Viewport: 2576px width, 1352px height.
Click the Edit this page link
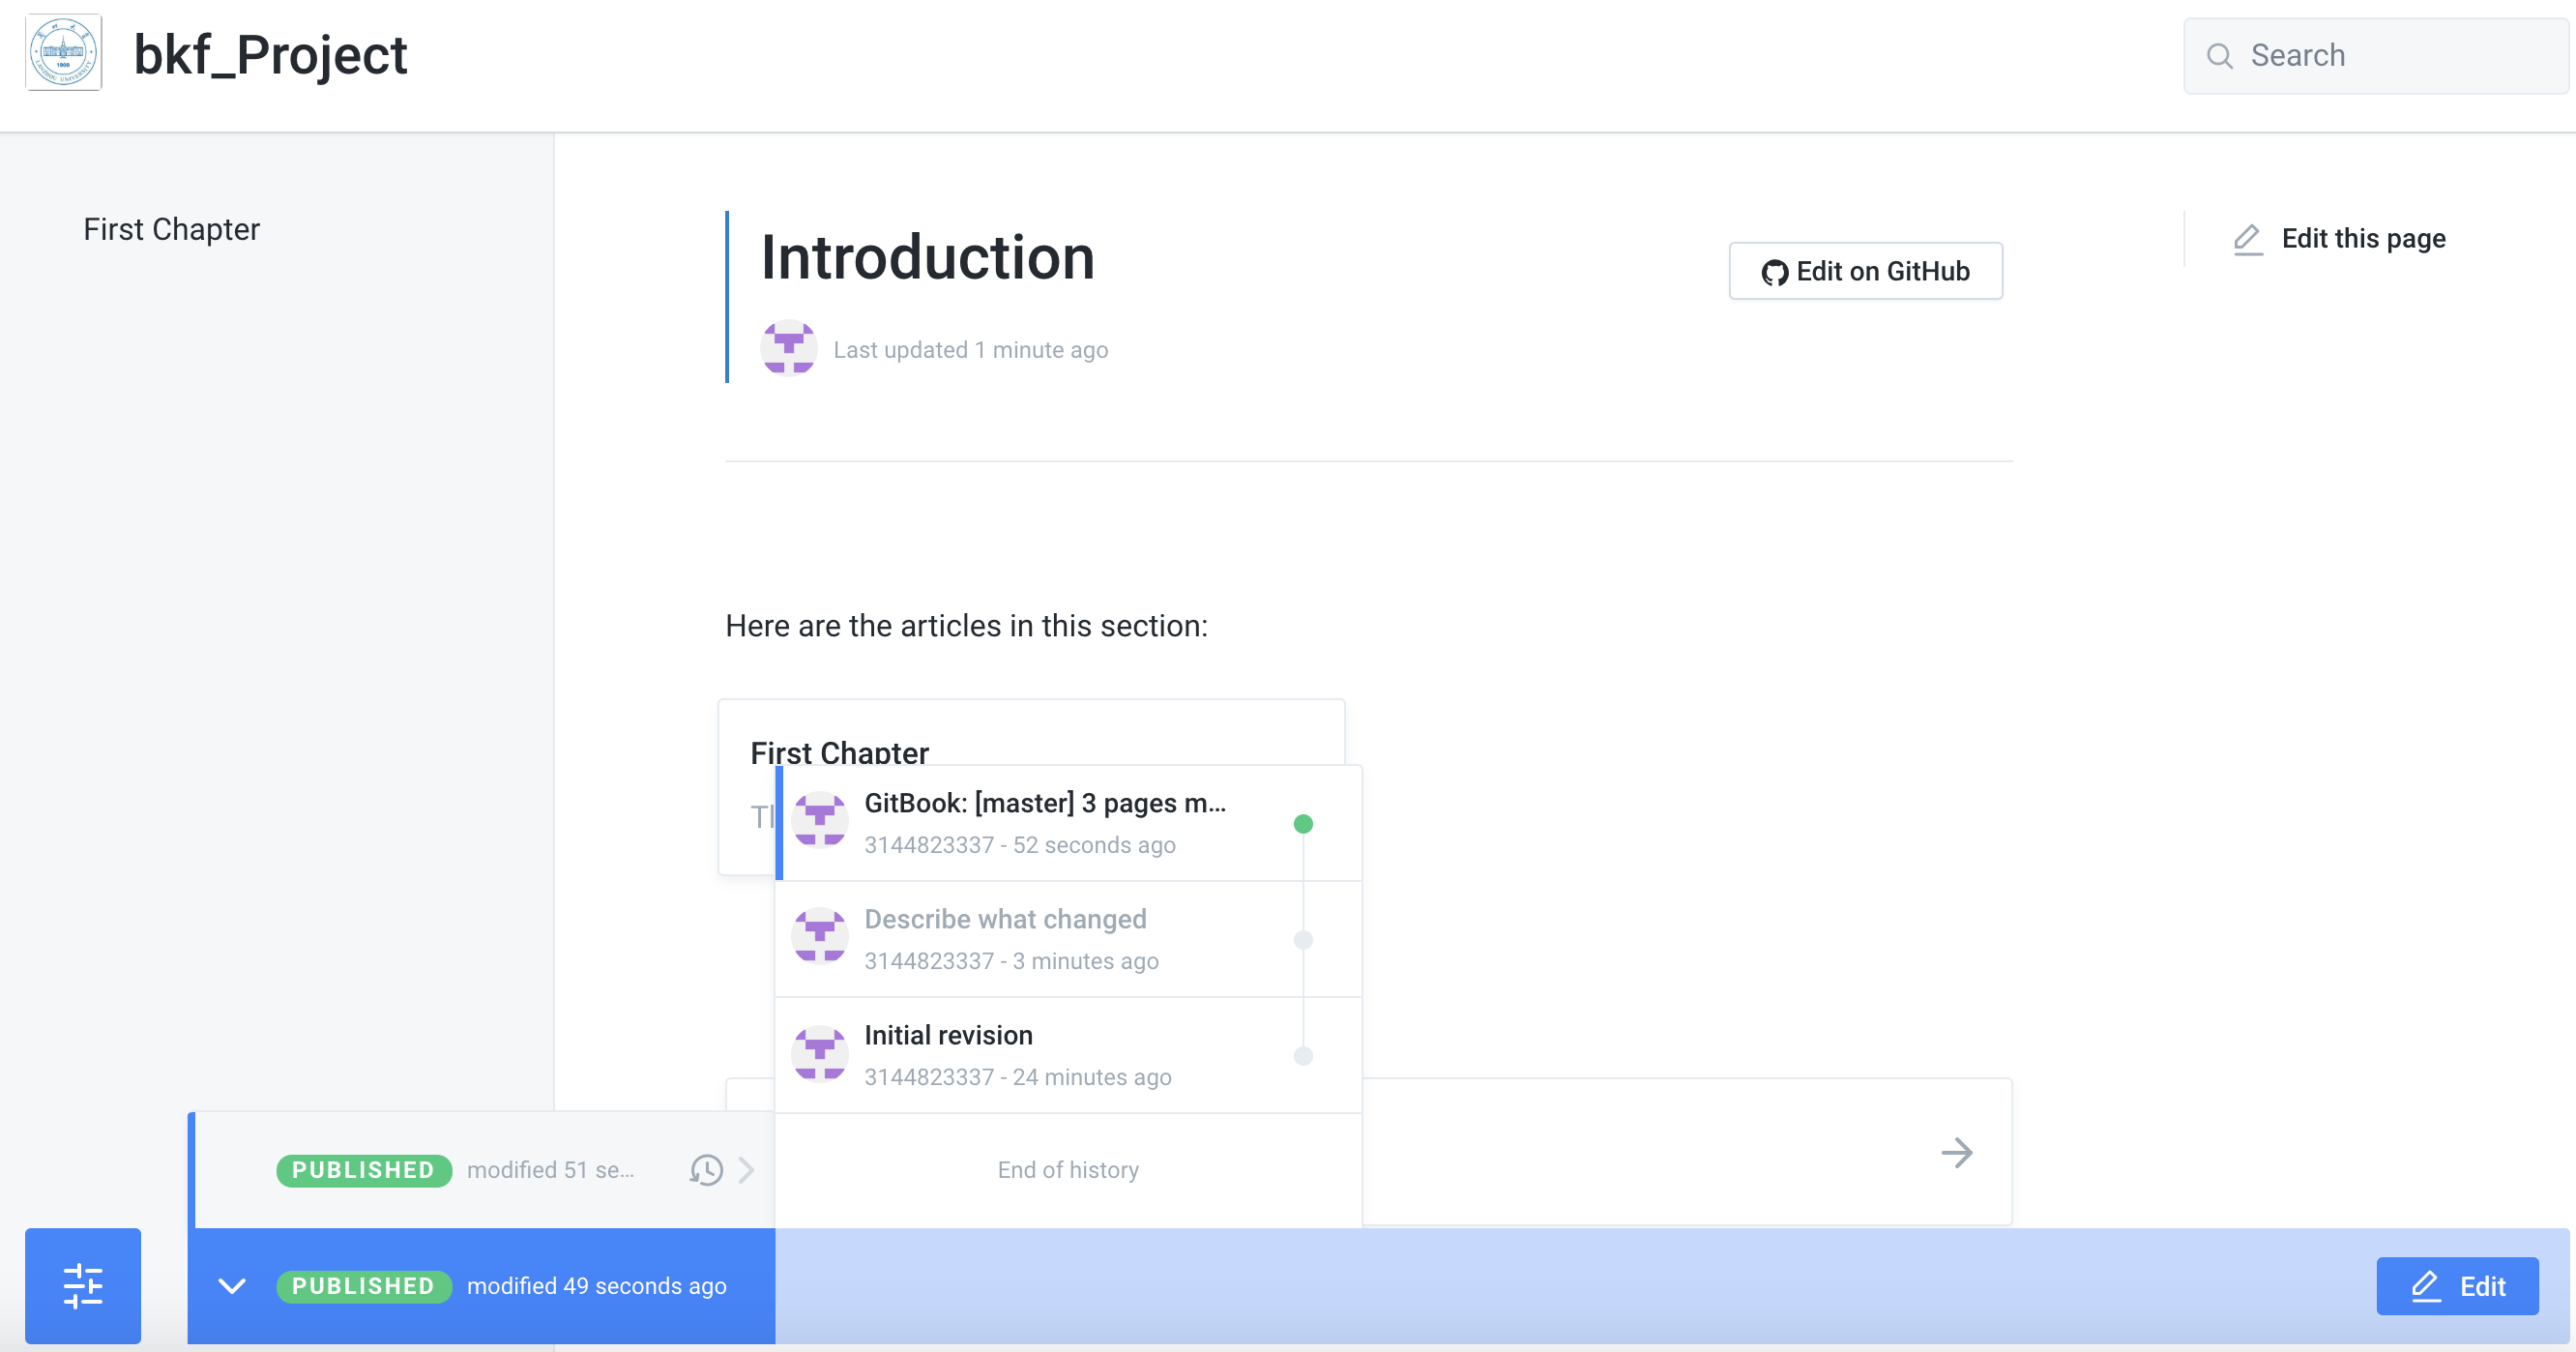point(2362,239)
